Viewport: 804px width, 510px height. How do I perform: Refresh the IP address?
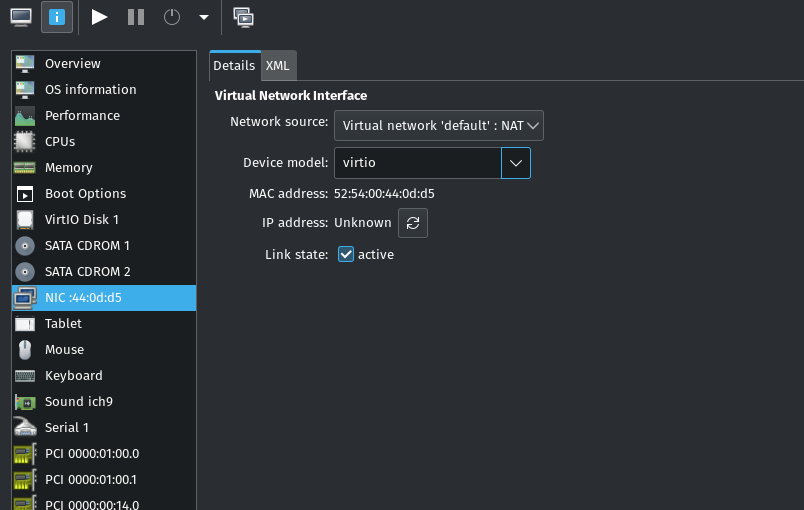click(x=413, y=223)
